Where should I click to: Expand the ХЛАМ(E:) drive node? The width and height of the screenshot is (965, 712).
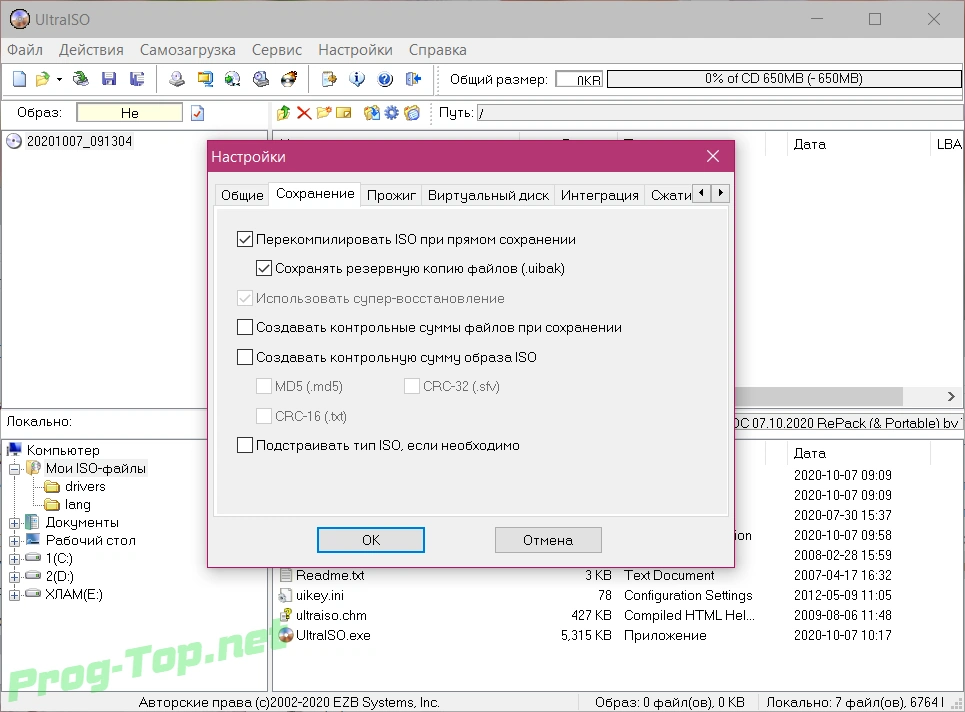pyautogui.click(x=15, y=594)
